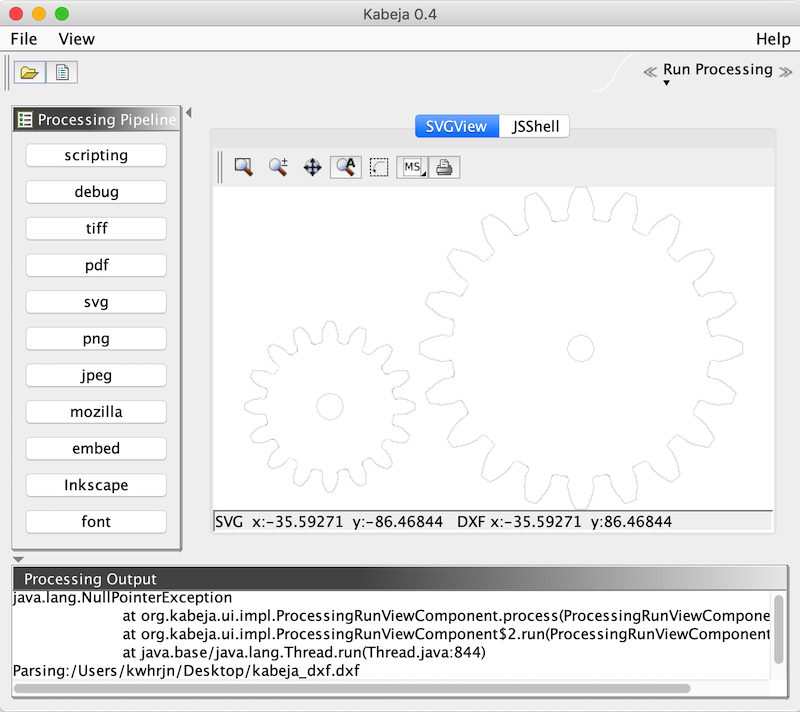Open the View menu
Viewport: 800px width, 712px height.
(77, 39)
